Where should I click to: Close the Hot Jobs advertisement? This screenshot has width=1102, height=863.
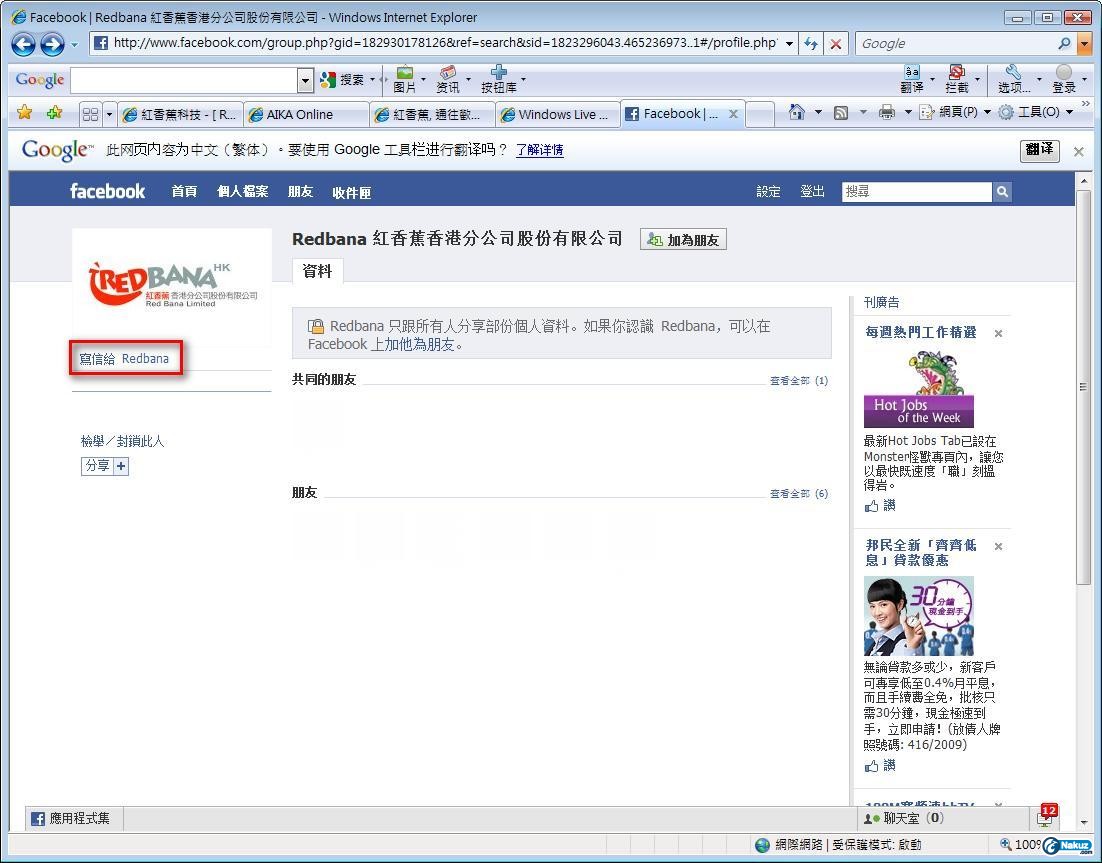coord(998,334)
